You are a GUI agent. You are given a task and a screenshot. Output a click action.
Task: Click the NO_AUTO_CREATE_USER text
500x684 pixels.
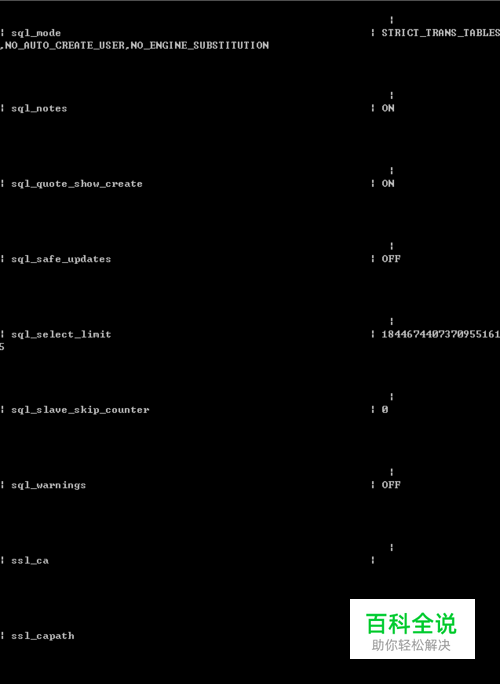pyautogui.click(x=65, y=45)
